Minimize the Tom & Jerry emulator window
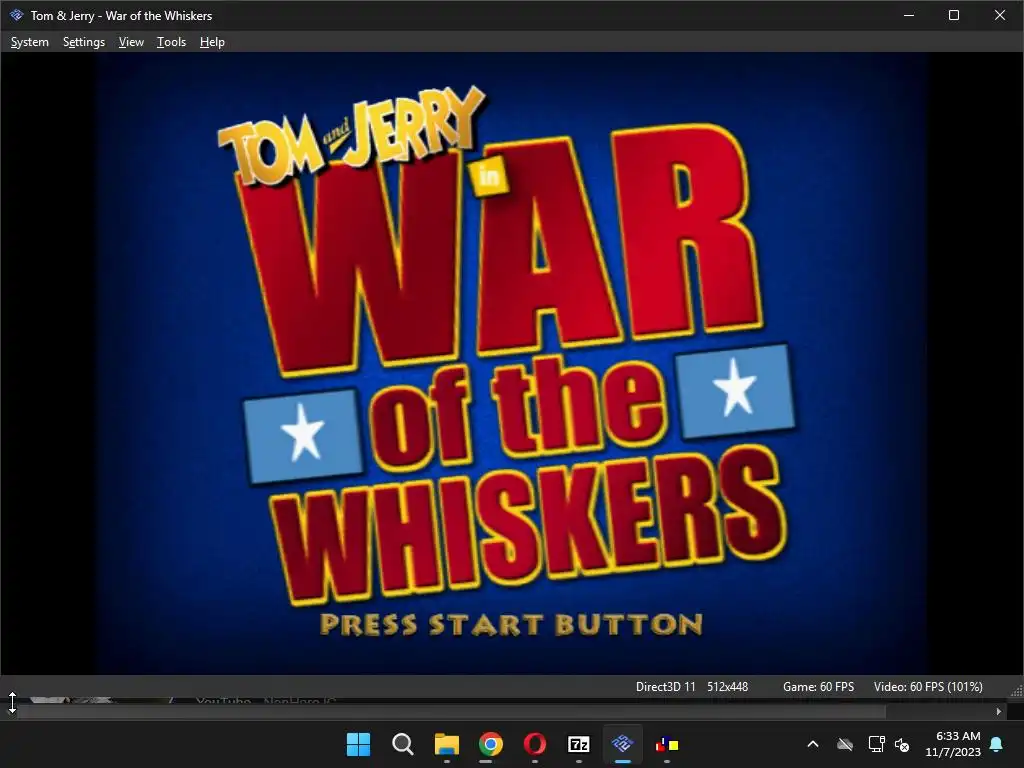1024x768 pixels. click(x=909, y=15)
